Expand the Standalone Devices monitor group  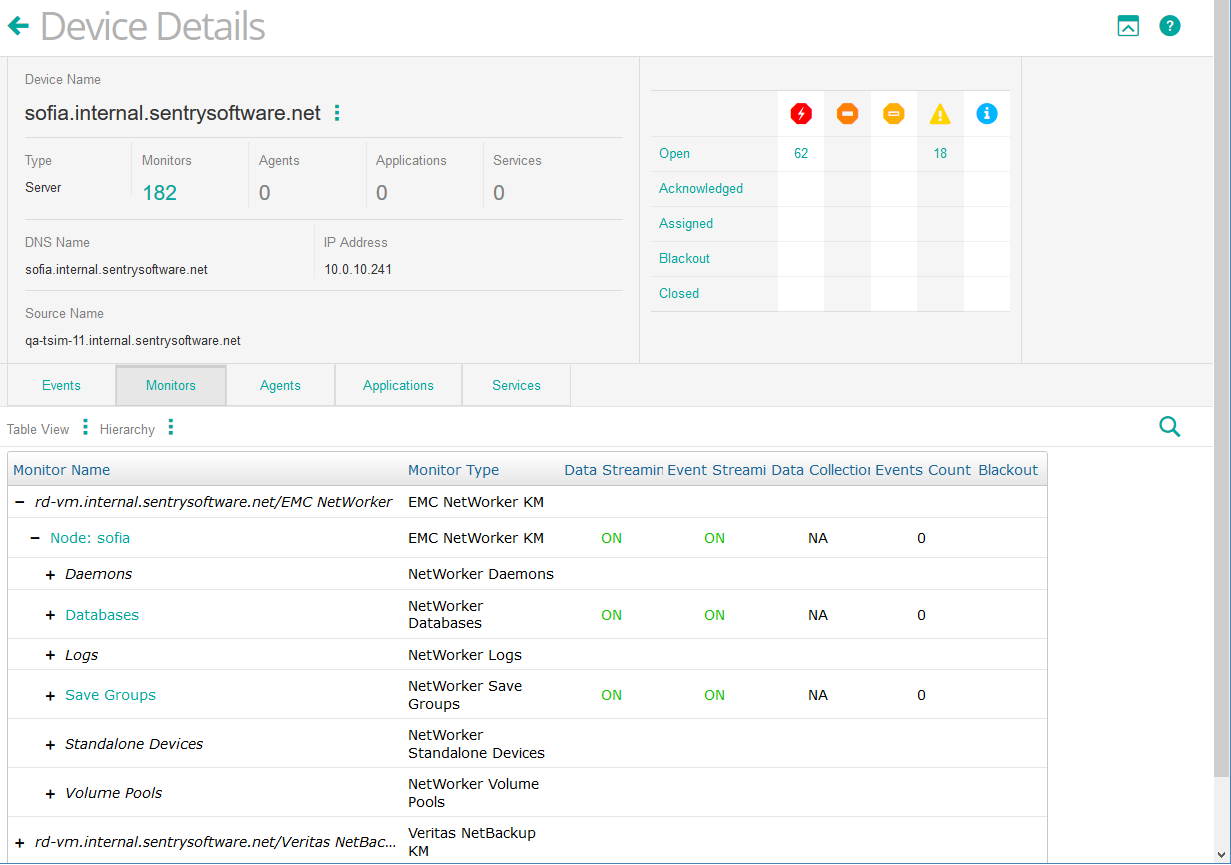coord(51,744)
